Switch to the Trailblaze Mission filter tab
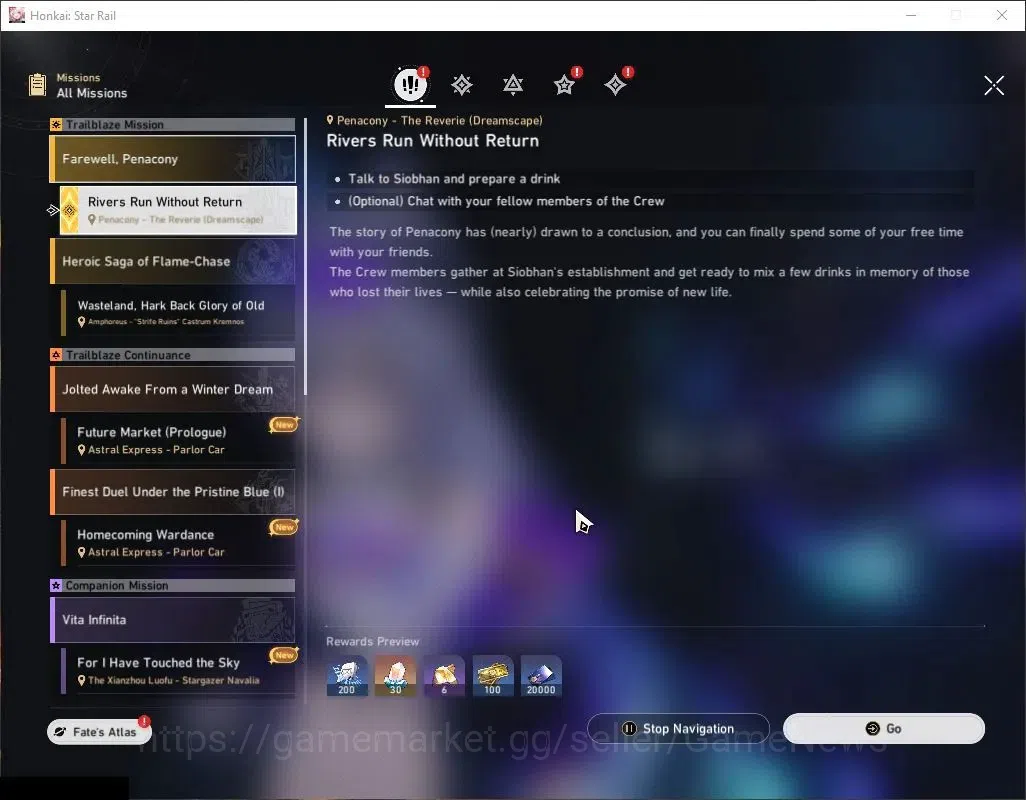Viewport: 1026px width, 800px height. pos(461,85)
